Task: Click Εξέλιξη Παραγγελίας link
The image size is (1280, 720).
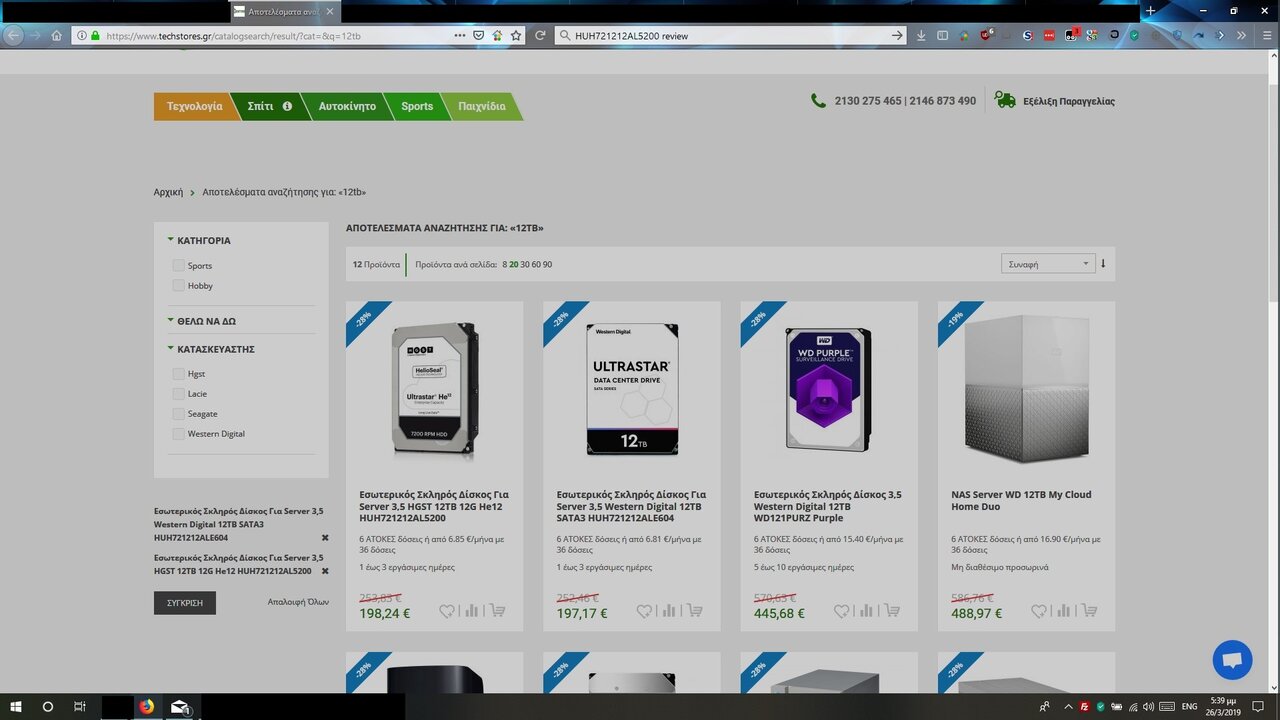Action: tap(1069, 101)
